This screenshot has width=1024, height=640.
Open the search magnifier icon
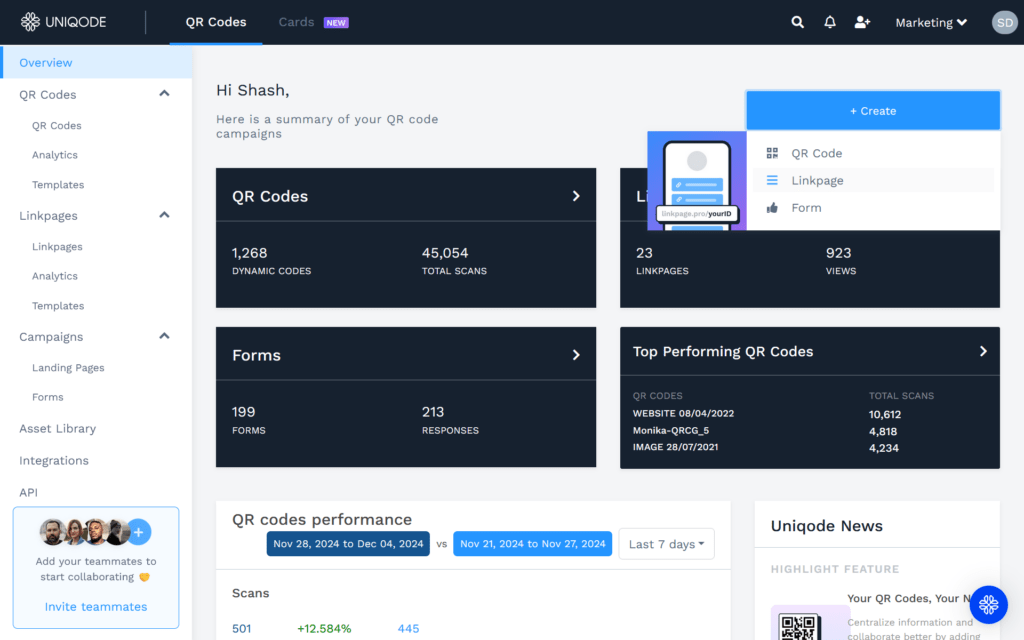coord(797,21)
